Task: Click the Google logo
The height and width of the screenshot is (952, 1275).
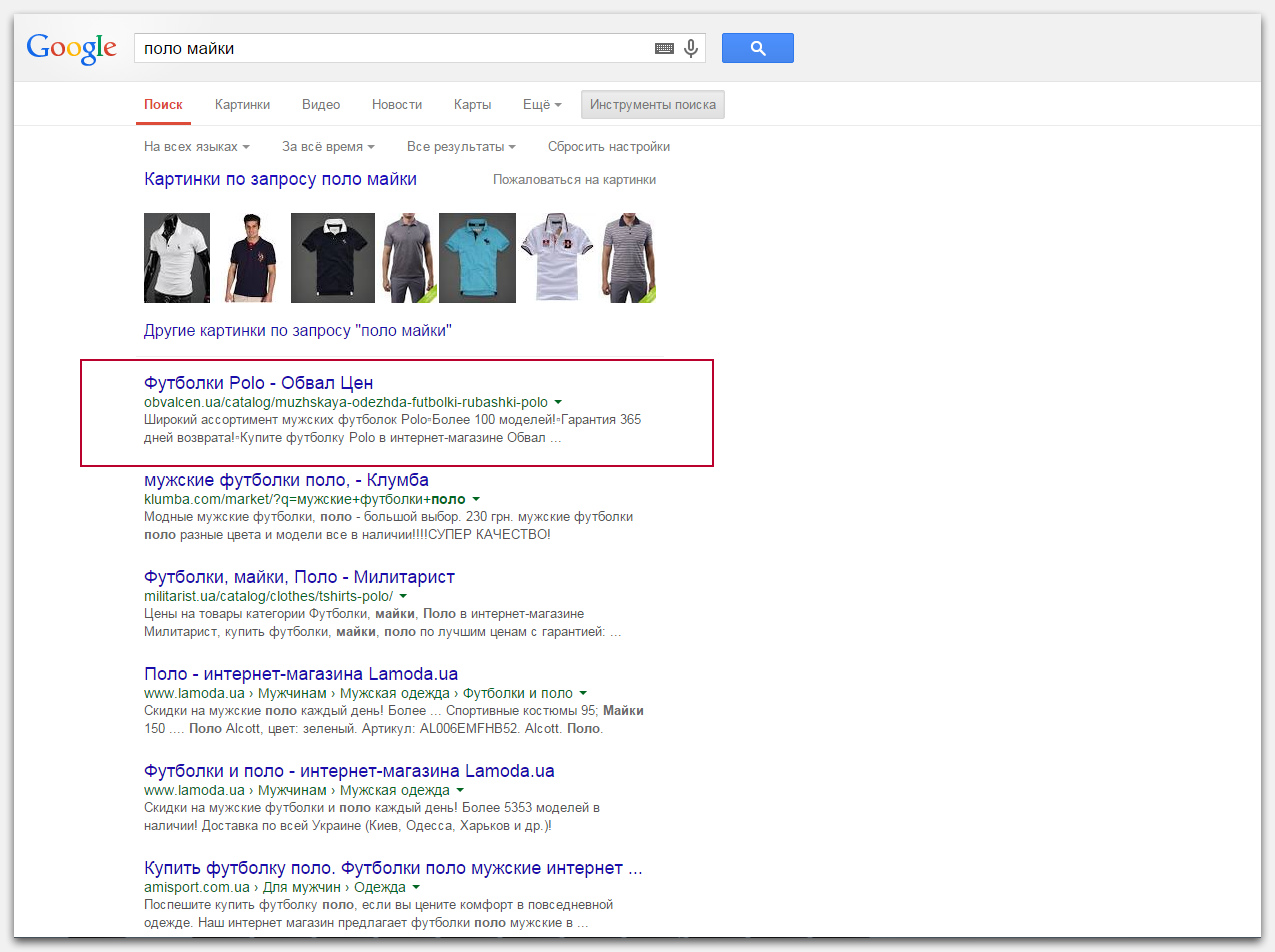Action: [72, 48]
